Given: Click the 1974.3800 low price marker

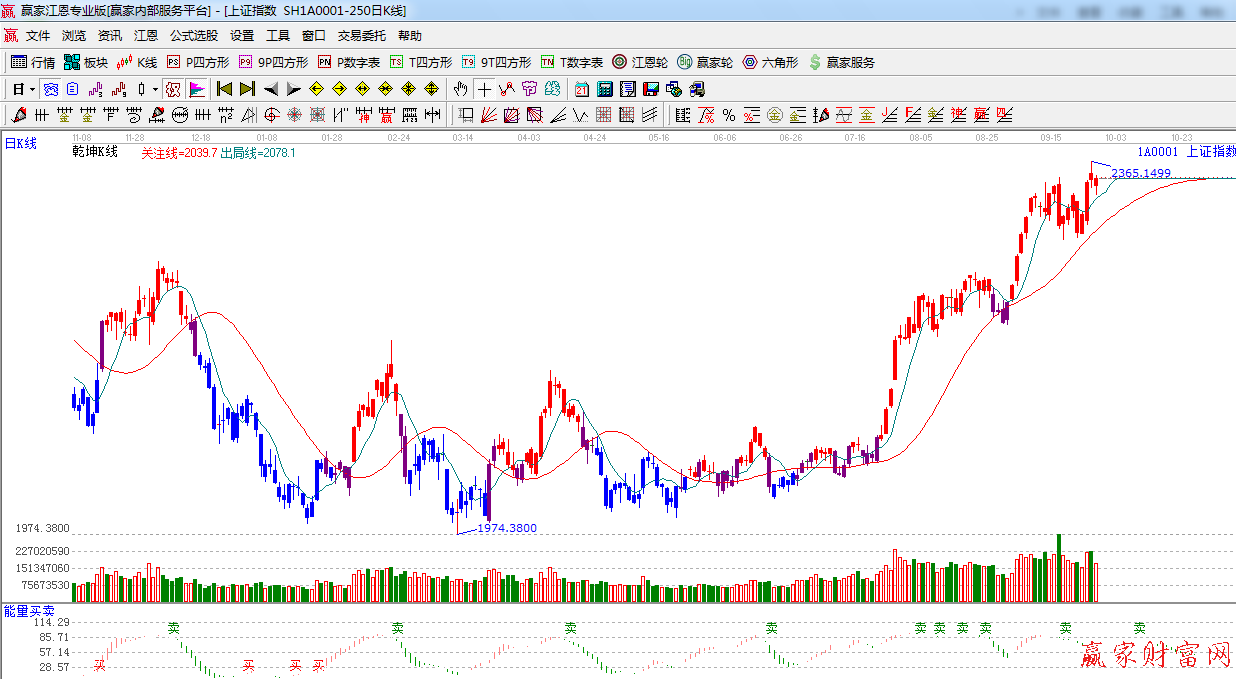Looking at the screenshot, I should click(x=506, y=528).
